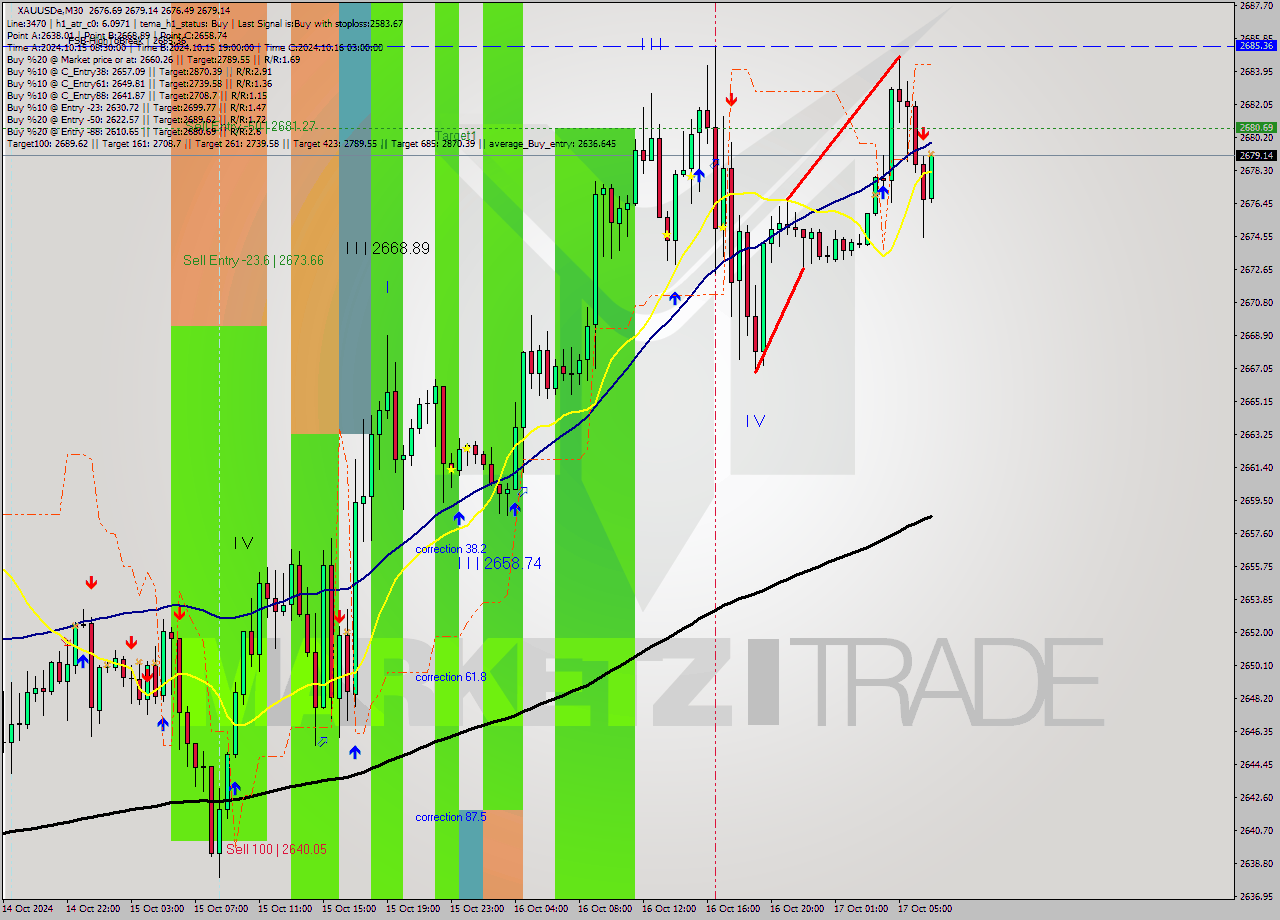Screen dimensions: 1280x920
Task: Click the XAUUSDe,M30 symbol title
Action: point(52,10)
